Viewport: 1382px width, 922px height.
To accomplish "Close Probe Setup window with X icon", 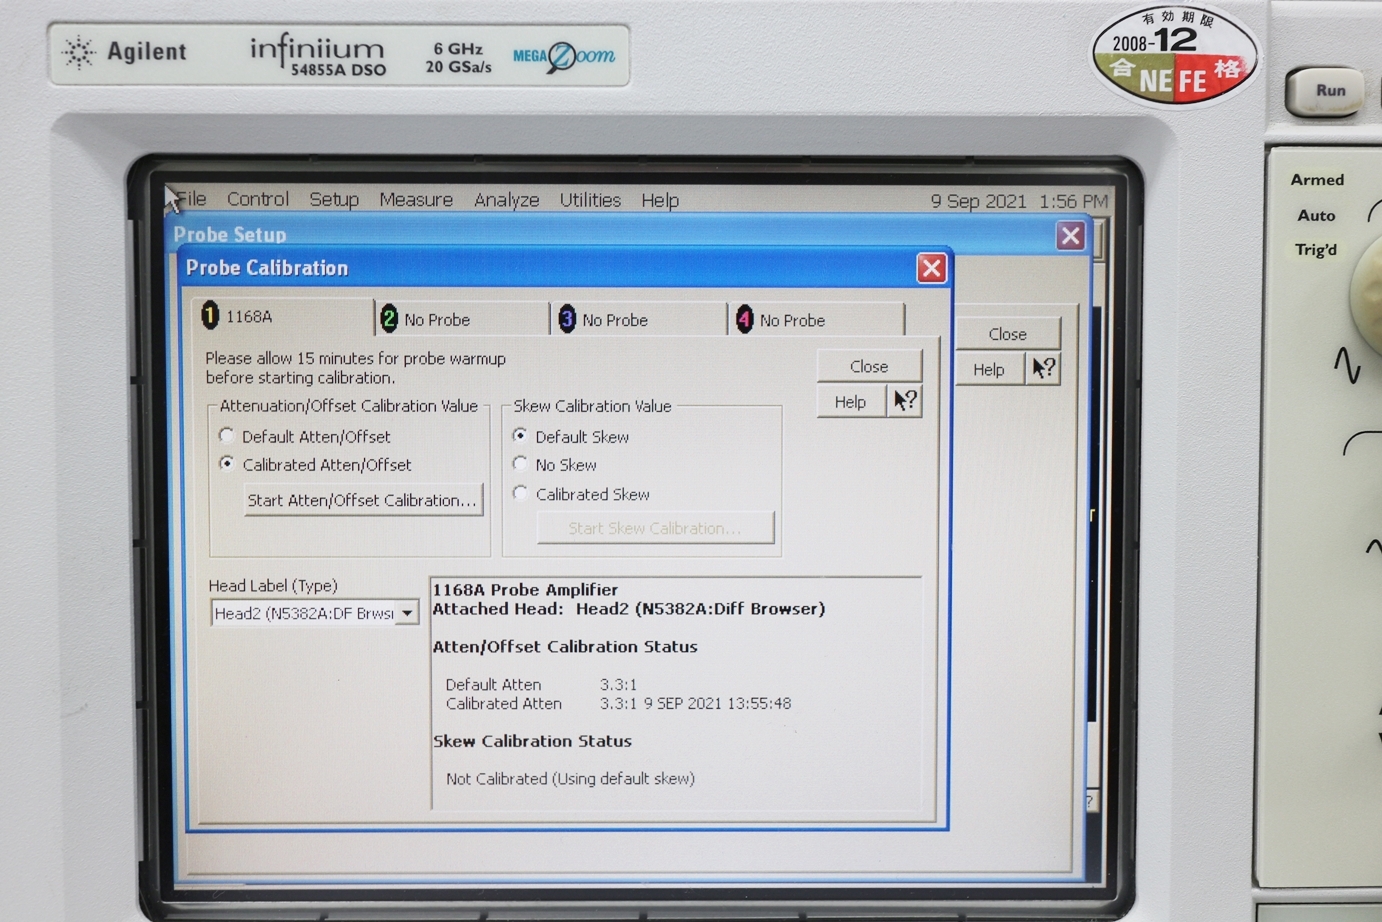I will [1070, 236].
